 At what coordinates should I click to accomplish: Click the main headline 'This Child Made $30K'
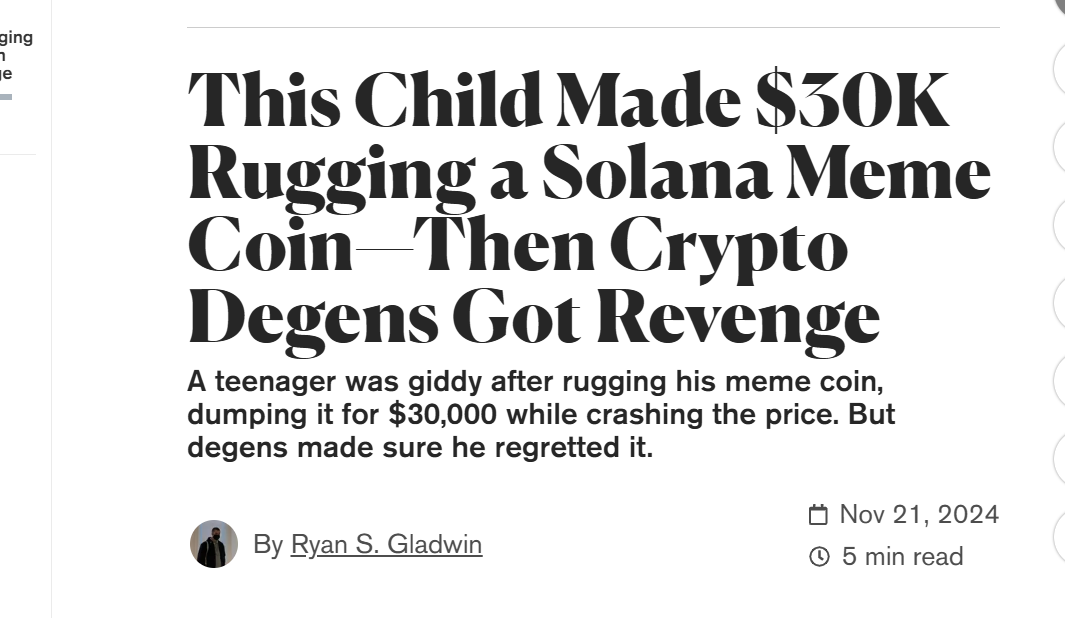click(567, 102)
